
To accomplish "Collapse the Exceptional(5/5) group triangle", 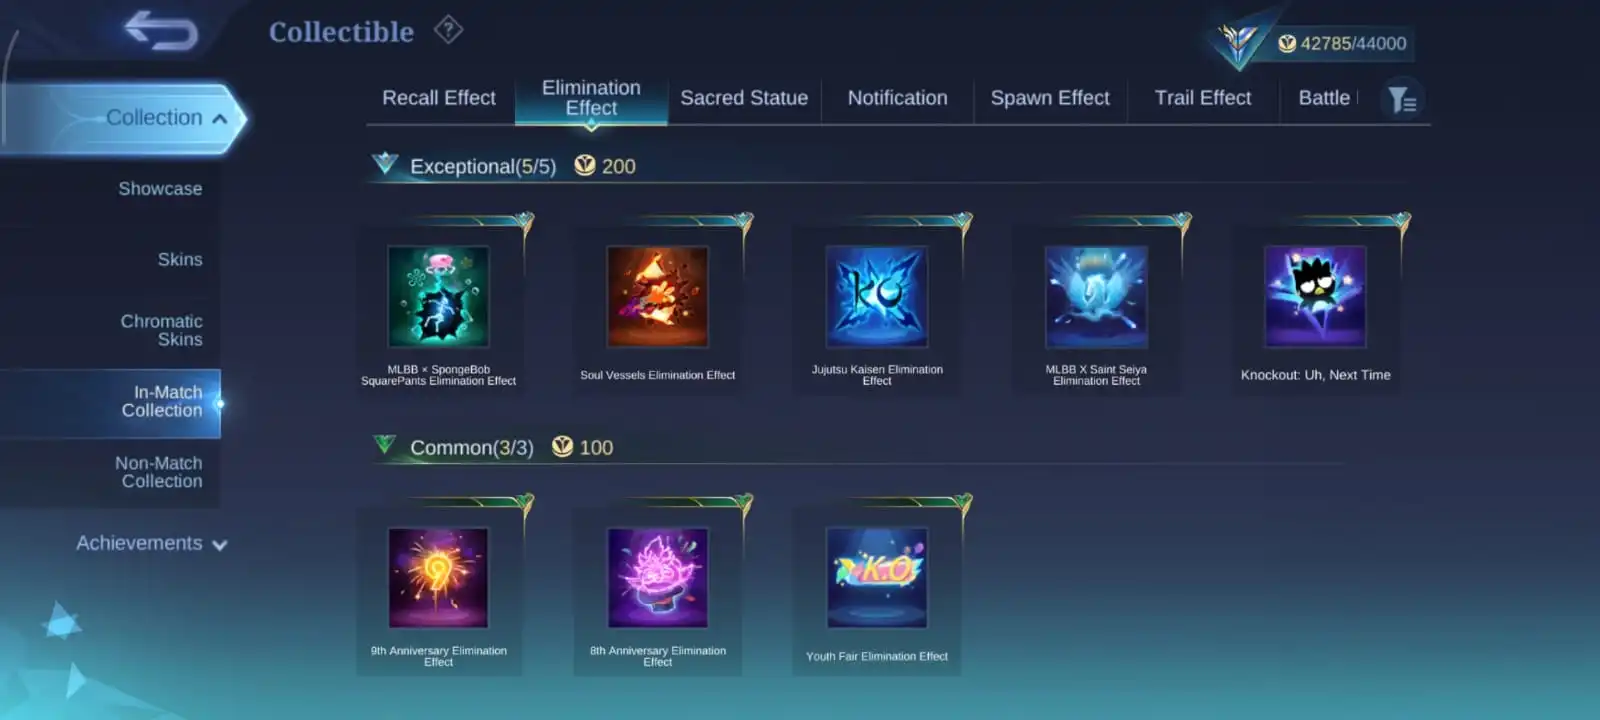I will pos(385,163).
